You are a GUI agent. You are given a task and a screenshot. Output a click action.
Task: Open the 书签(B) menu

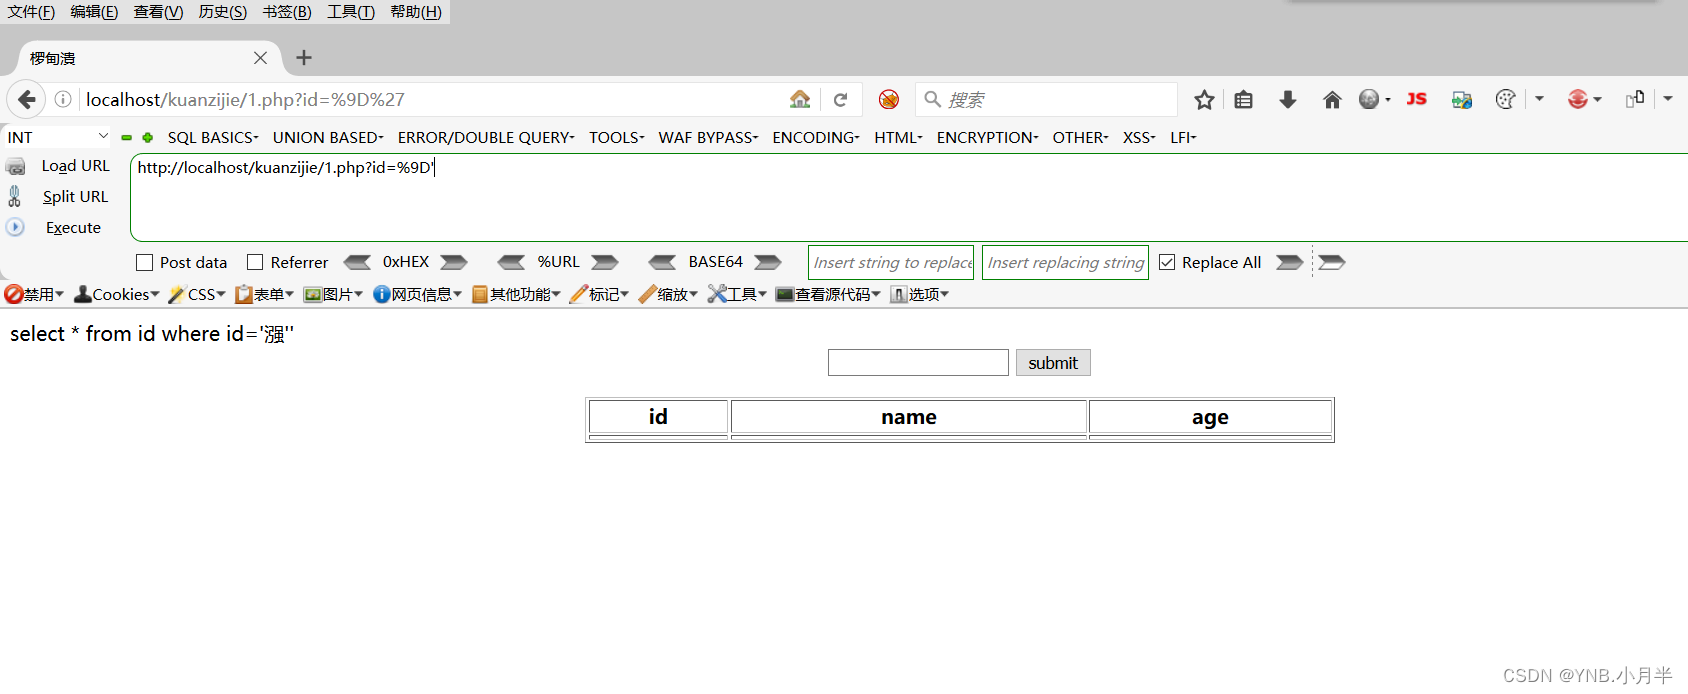pyautogui.click(x=287, y=12)
